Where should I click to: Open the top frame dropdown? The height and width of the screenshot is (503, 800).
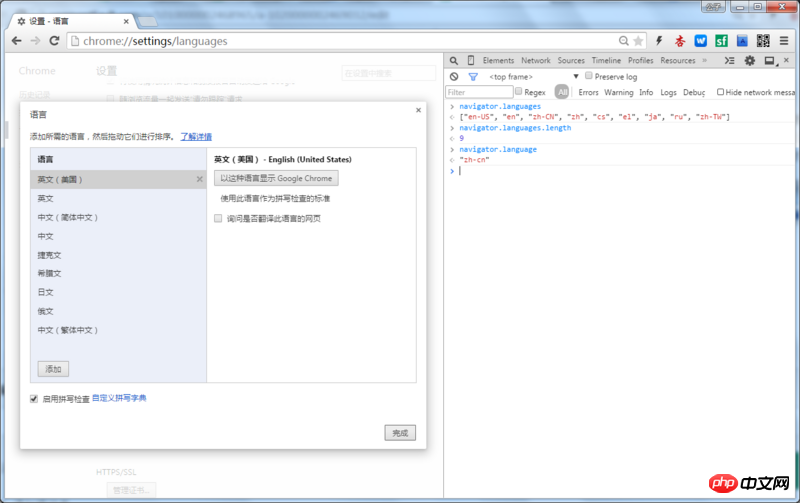534,77
